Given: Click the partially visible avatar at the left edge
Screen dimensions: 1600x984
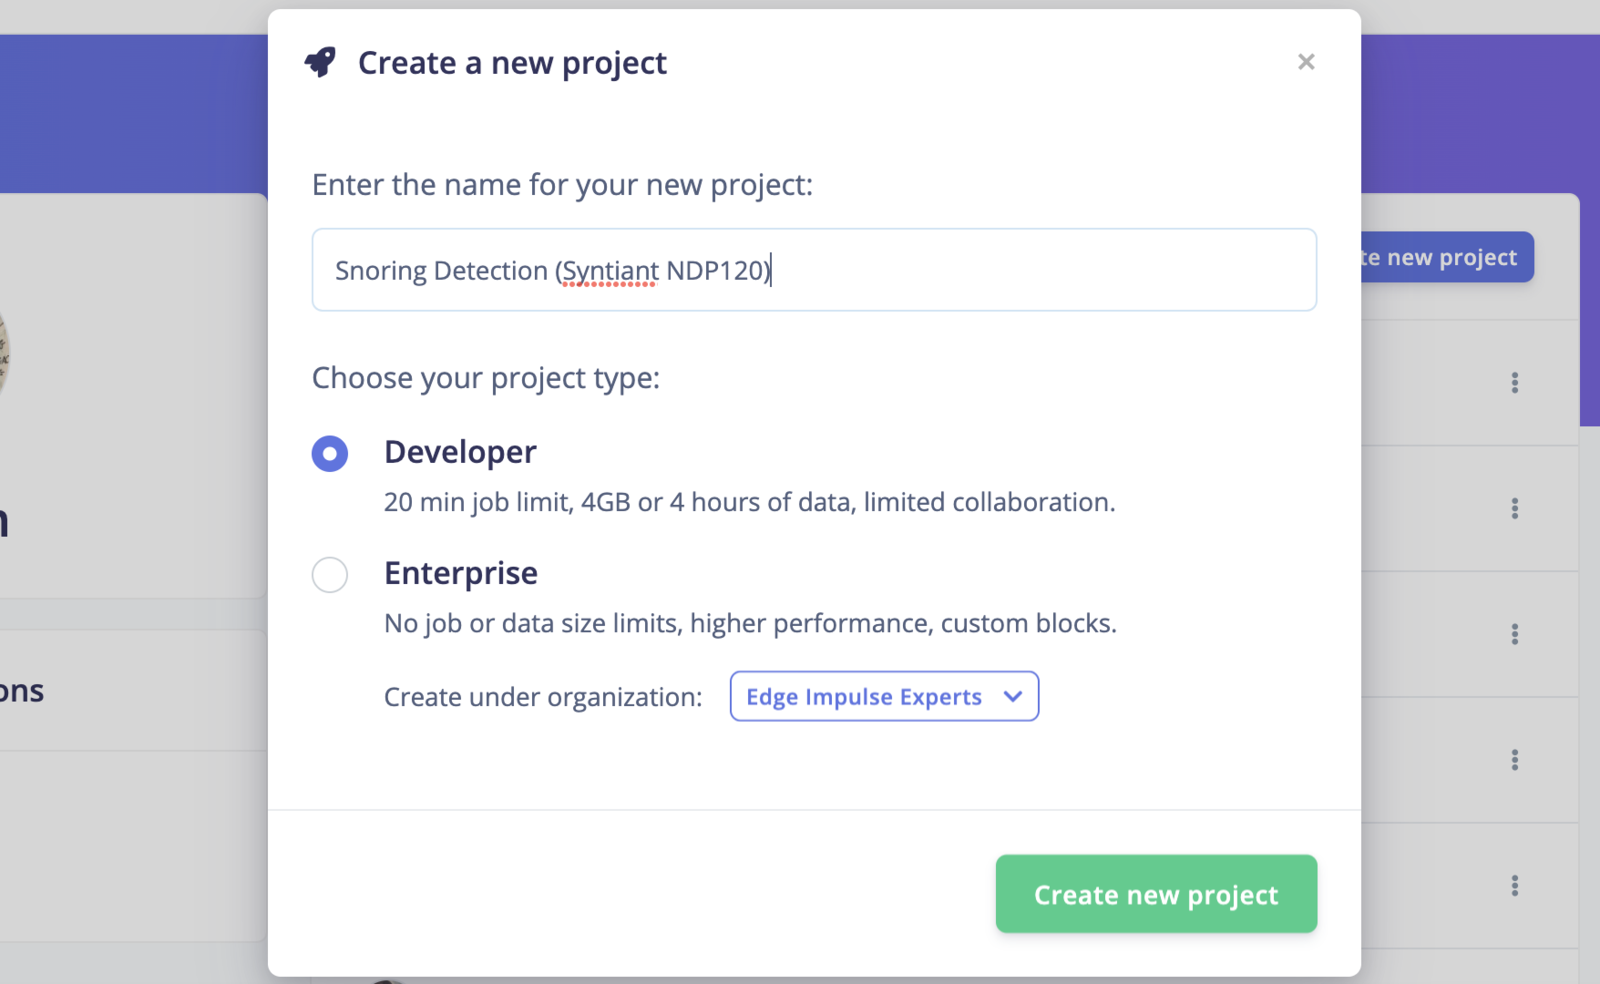Looking at the screenshot, I should (3, 355).
